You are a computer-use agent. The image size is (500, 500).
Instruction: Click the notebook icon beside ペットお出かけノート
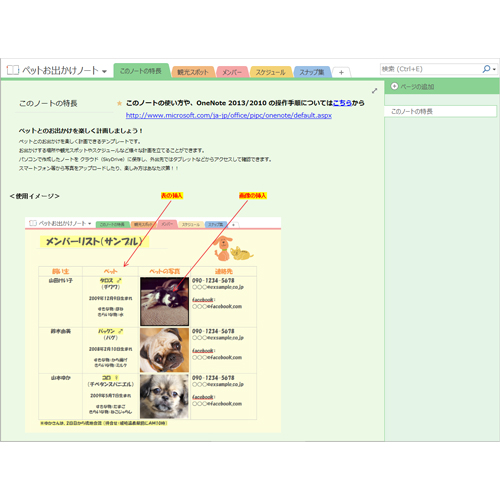(13, 70)
